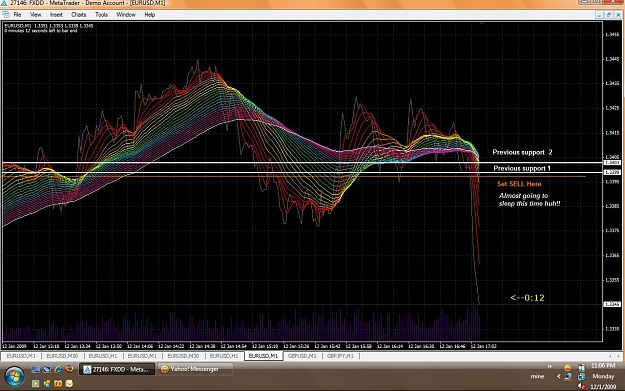
Task: Switch to the GBPUSD,M1 chart tab
Action: pos(302,356)
